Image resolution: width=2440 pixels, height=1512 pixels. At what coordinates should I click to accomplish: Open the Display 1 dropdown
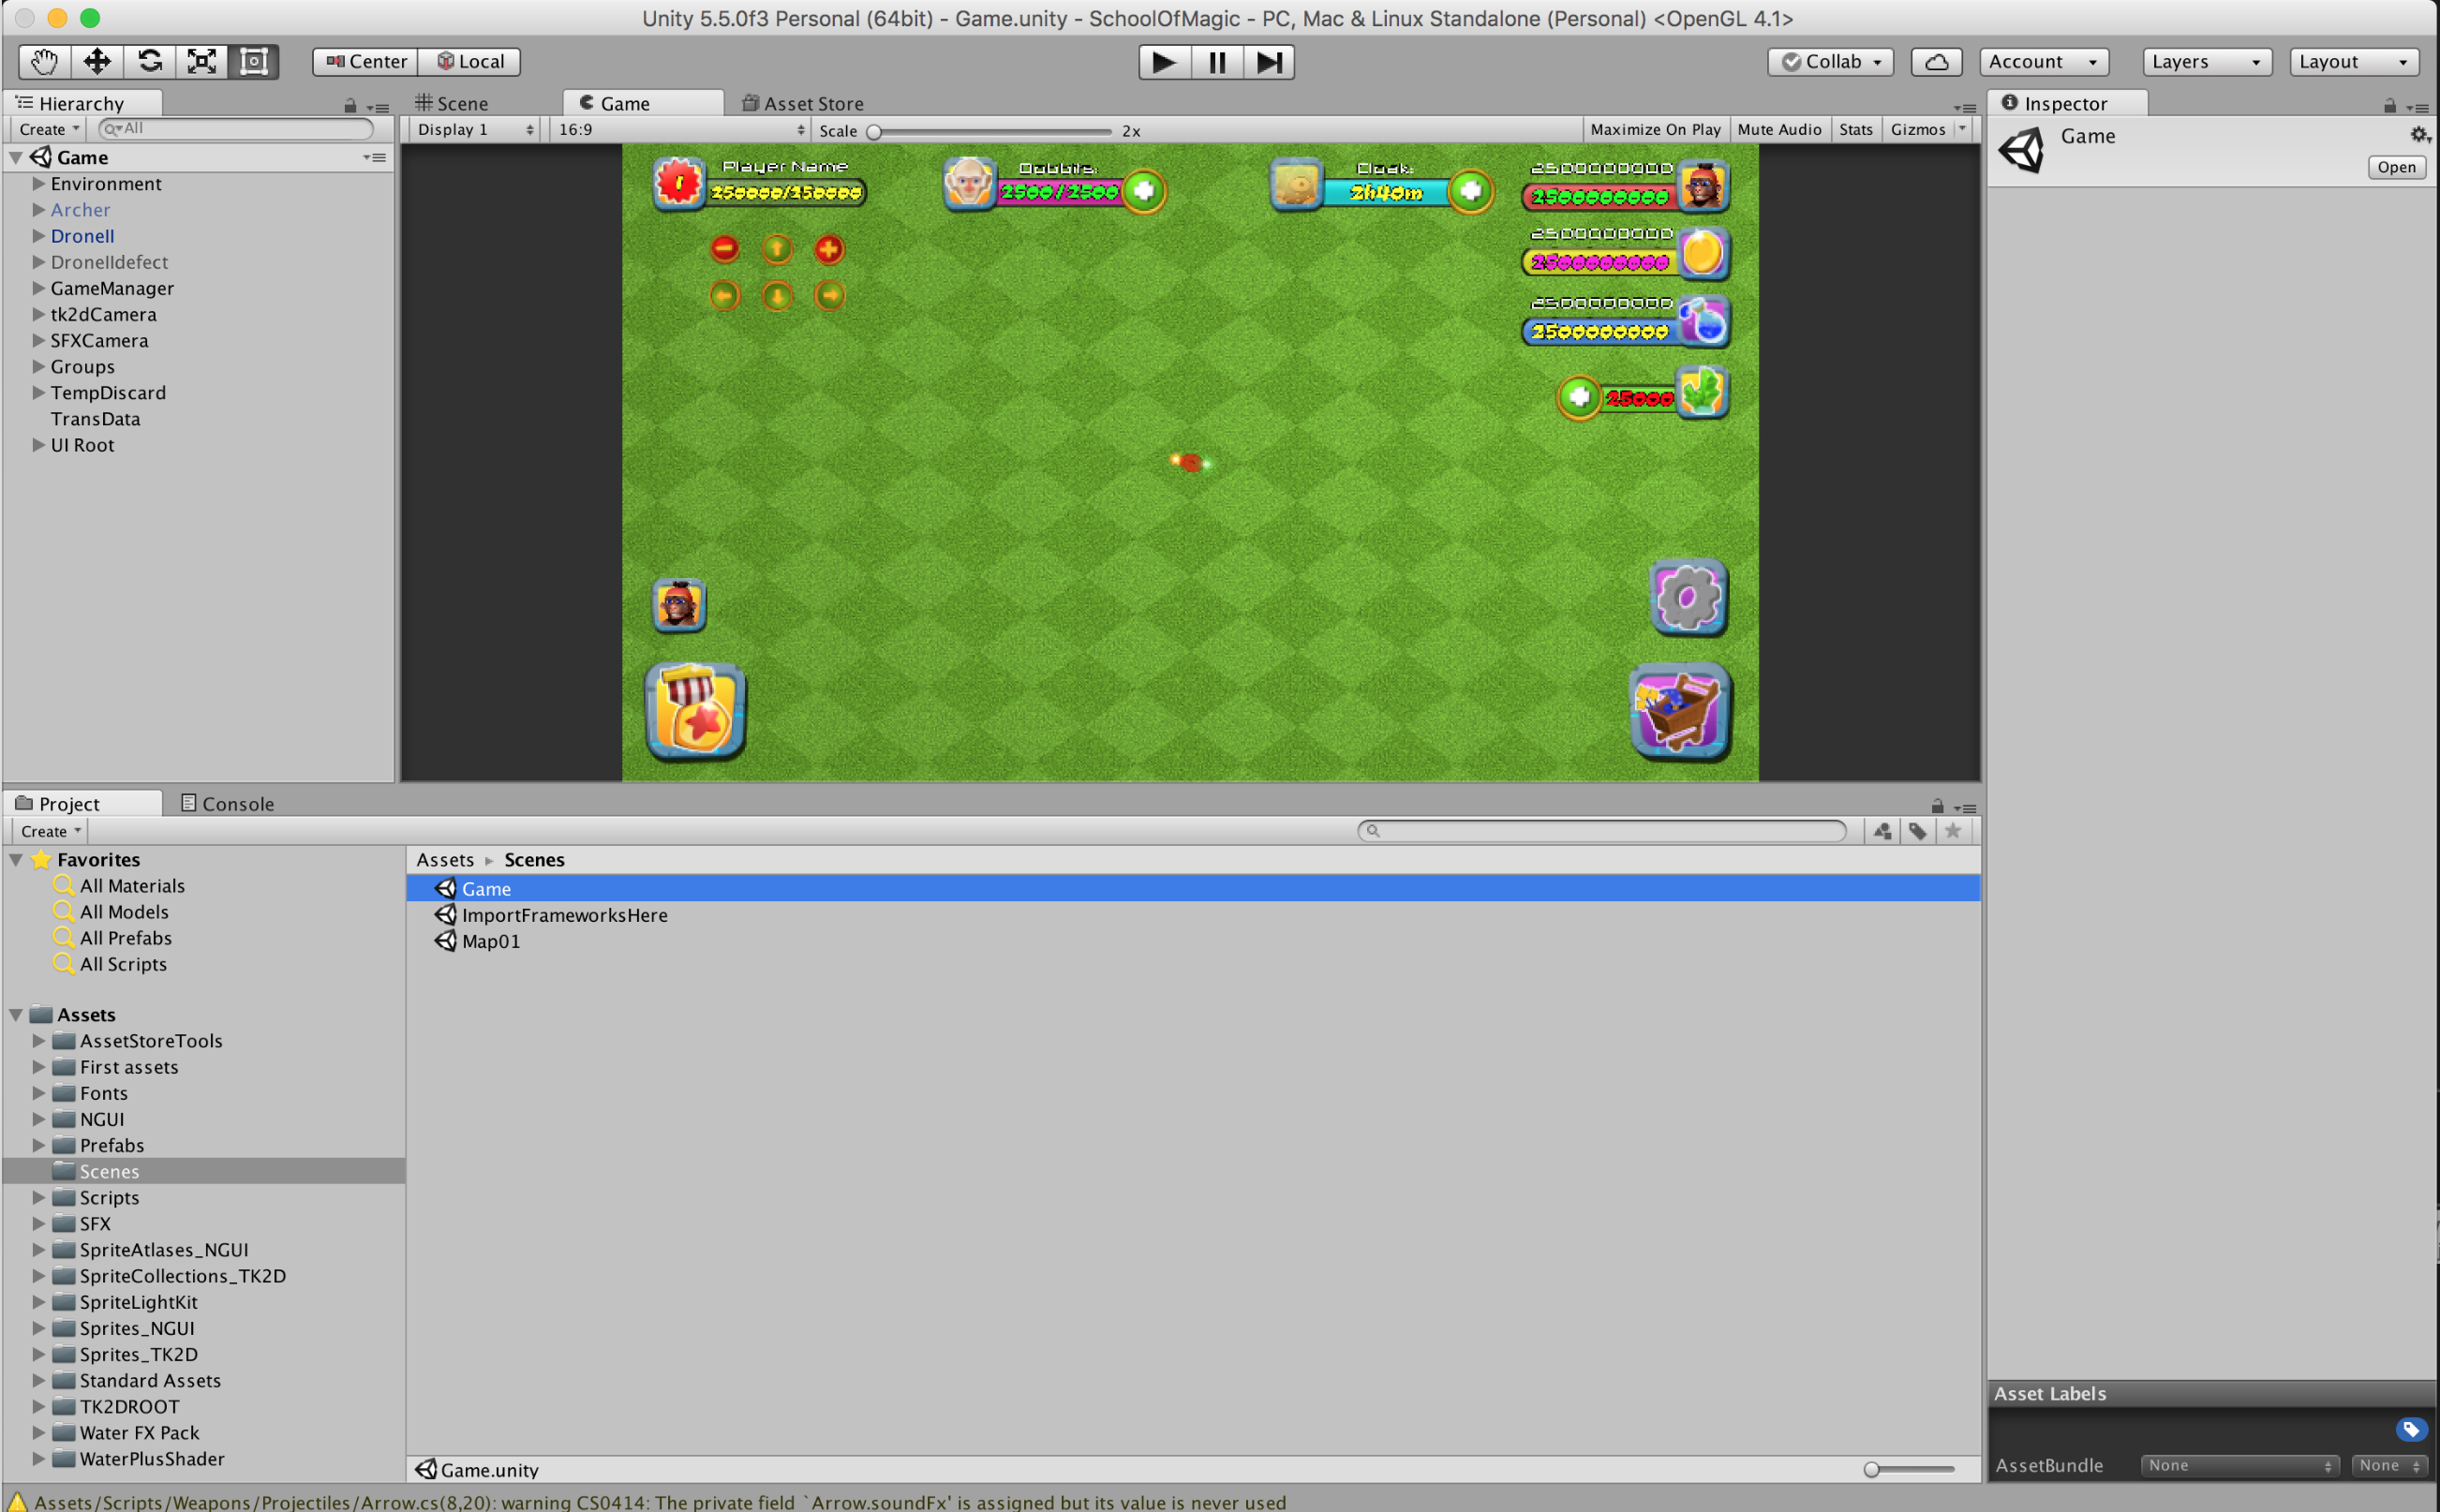click(x=475, y=130)
